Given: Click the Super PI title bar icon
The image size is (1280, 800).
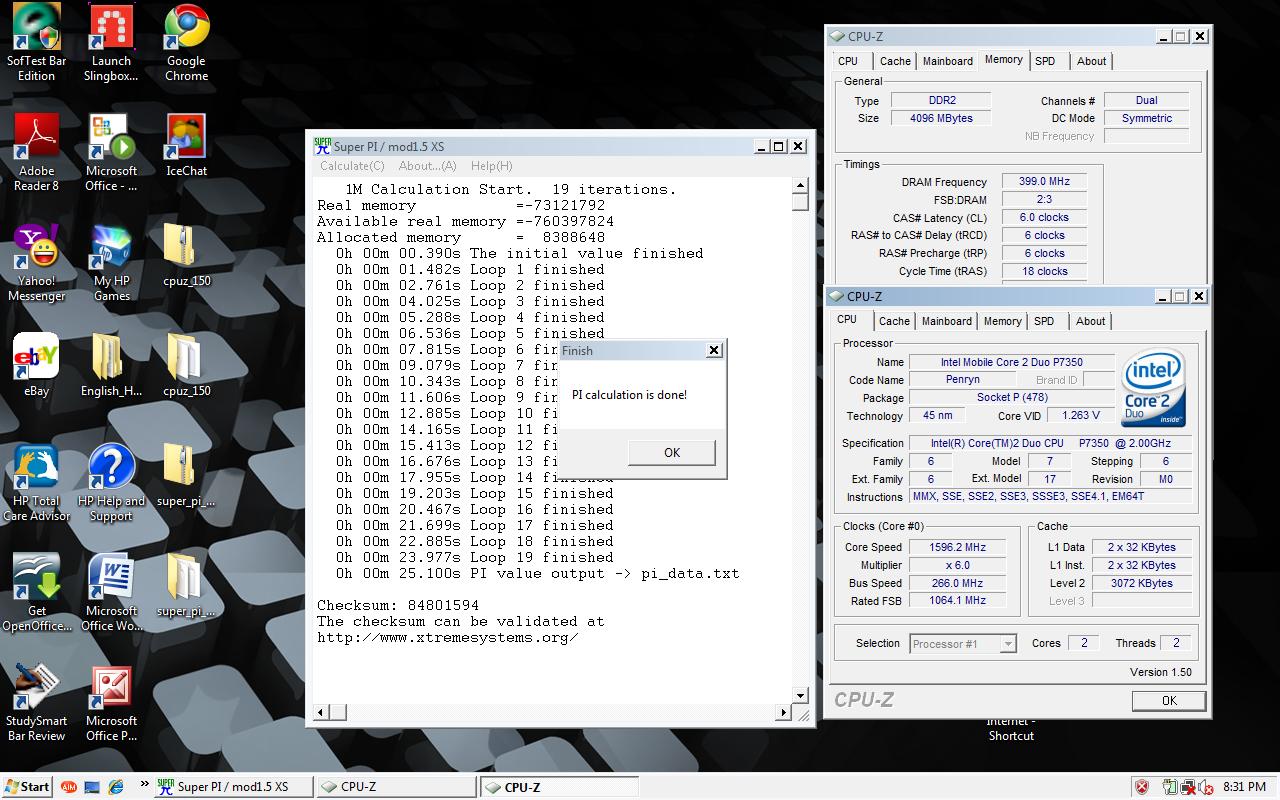Looking at the screenshot, I should [322, 146].
